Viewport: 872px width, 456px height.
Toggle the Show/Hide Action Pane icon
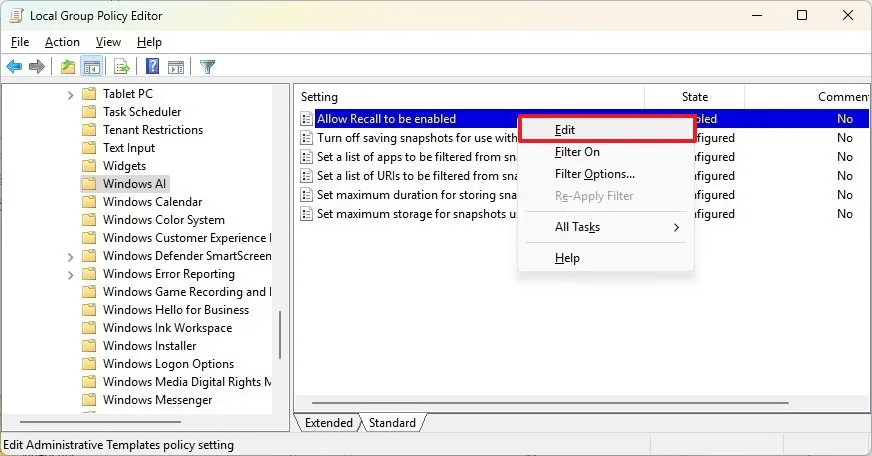176,67
